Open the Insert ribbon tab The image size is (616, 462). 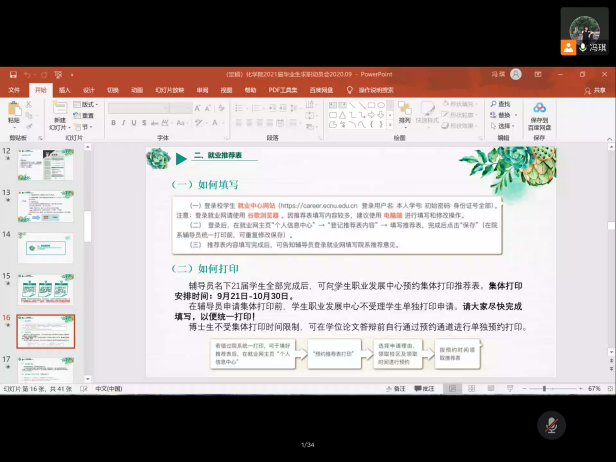tap(64, 90)
